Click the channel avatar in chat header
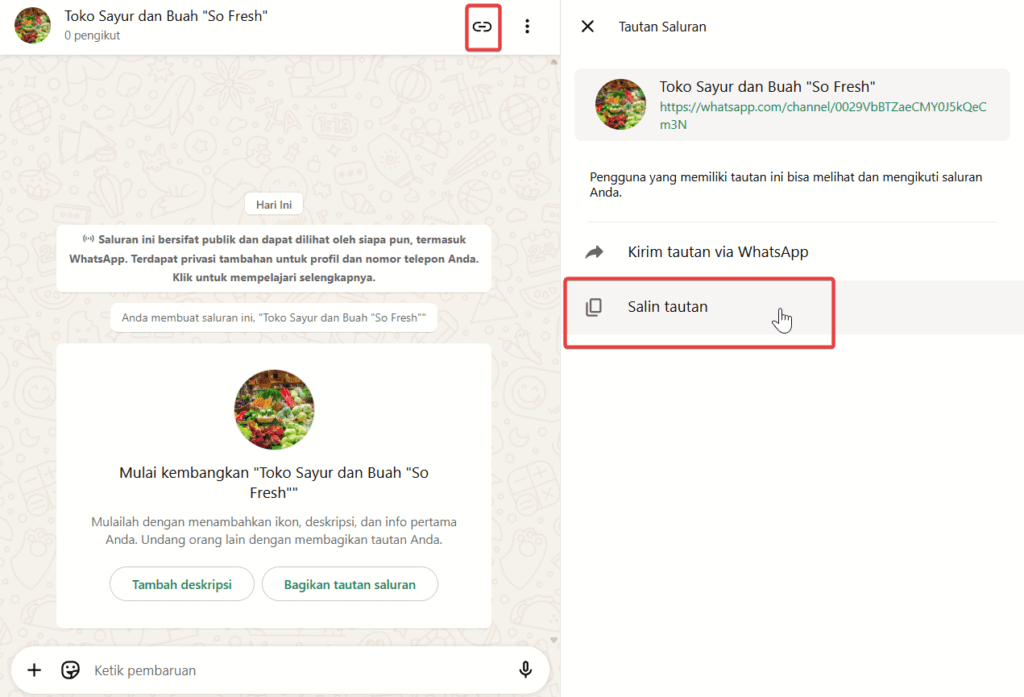Image resolution: width=1024 pixels, height=697 pixels. [33, 26]
